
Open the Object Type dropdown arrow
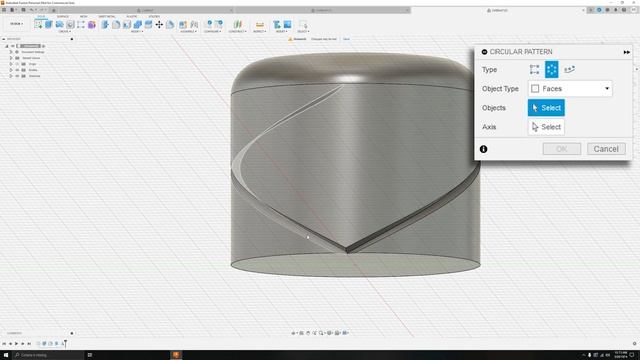(607, 89)
